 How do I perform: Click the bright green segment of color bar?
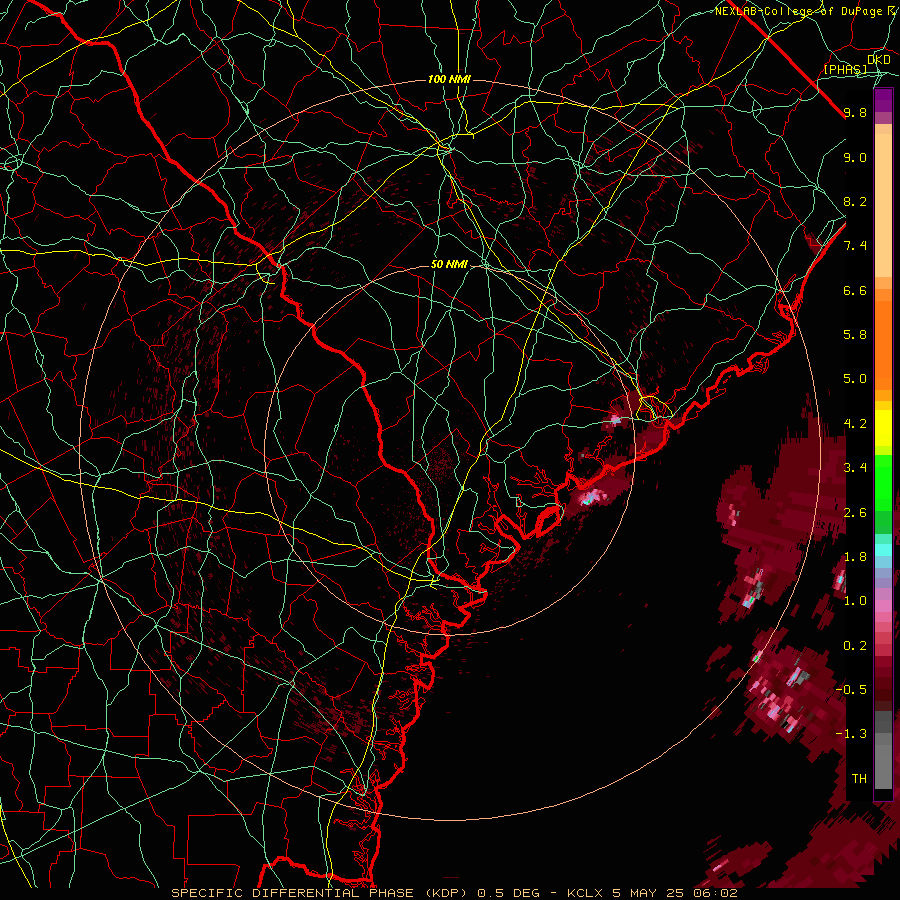click(x=883, y=483)
